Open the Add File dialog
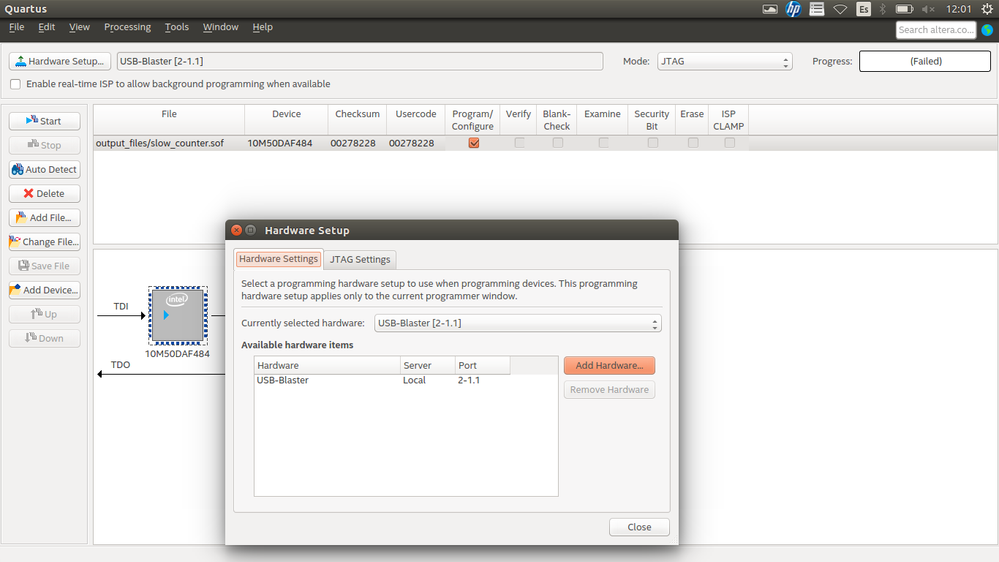 click(x=45, y=218)
